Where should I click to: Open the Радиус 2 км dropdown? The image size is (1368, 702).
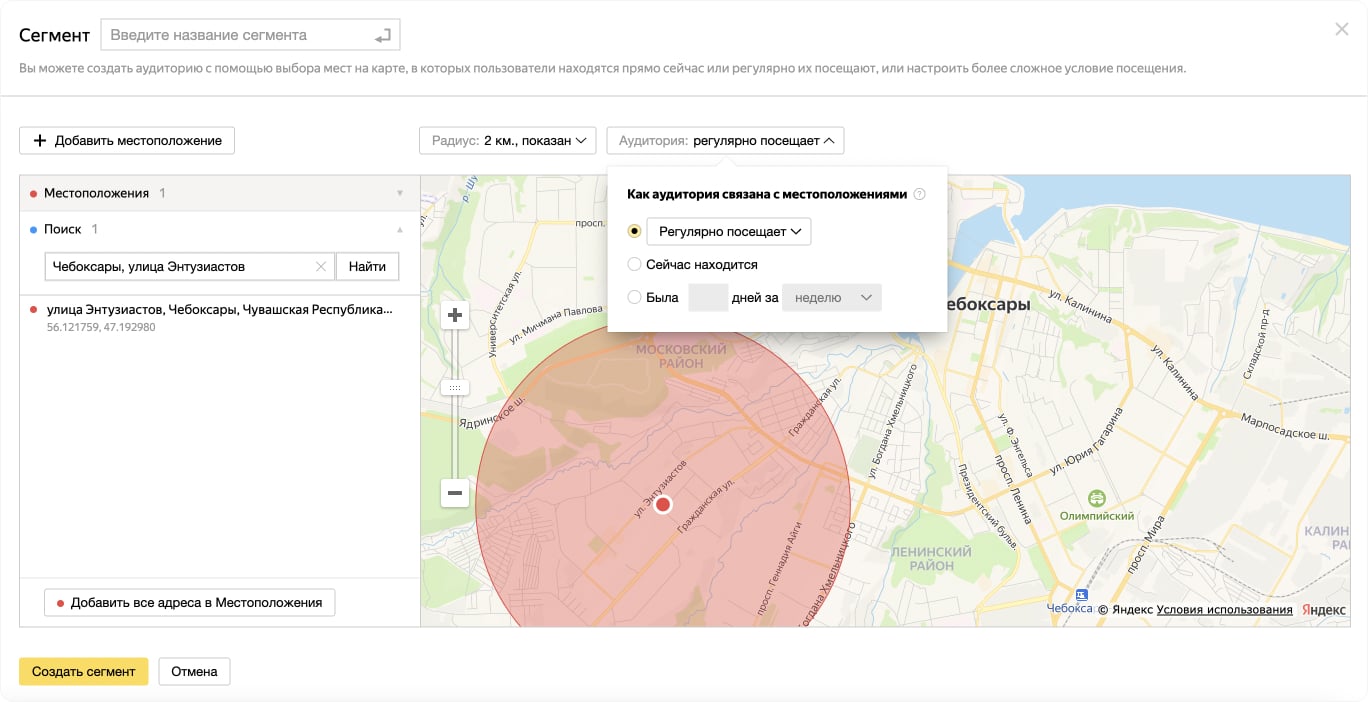(508, 141)
